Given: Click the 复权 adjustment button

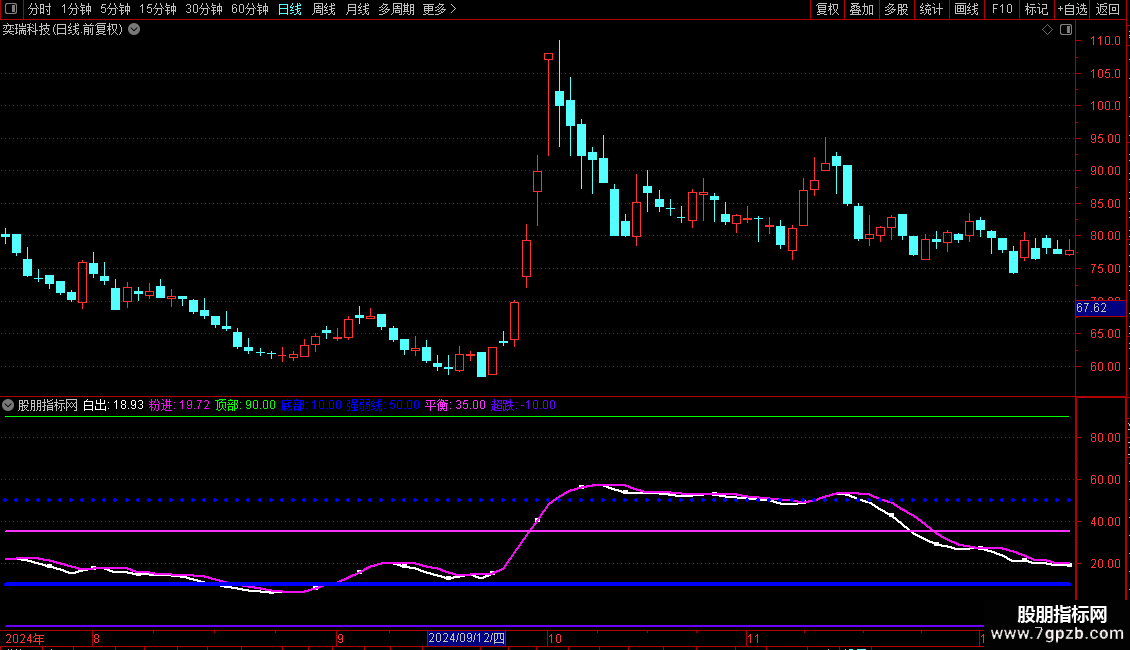Looking at the screenshot, I should [x=827, y=9].
